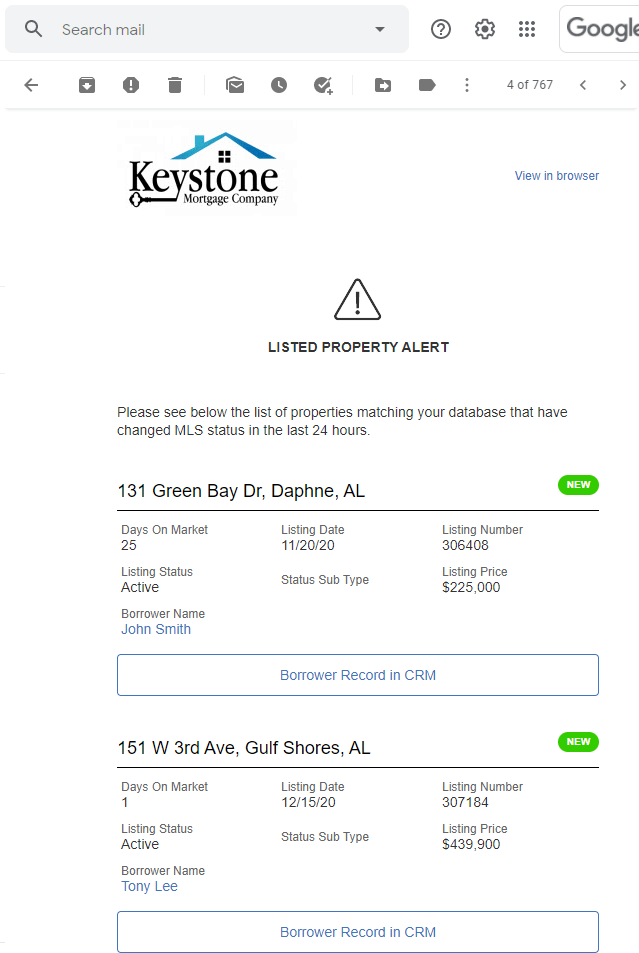Expand search options dropdown arrow
Viewport: 639px width, 953px height.
click(380, 29)
